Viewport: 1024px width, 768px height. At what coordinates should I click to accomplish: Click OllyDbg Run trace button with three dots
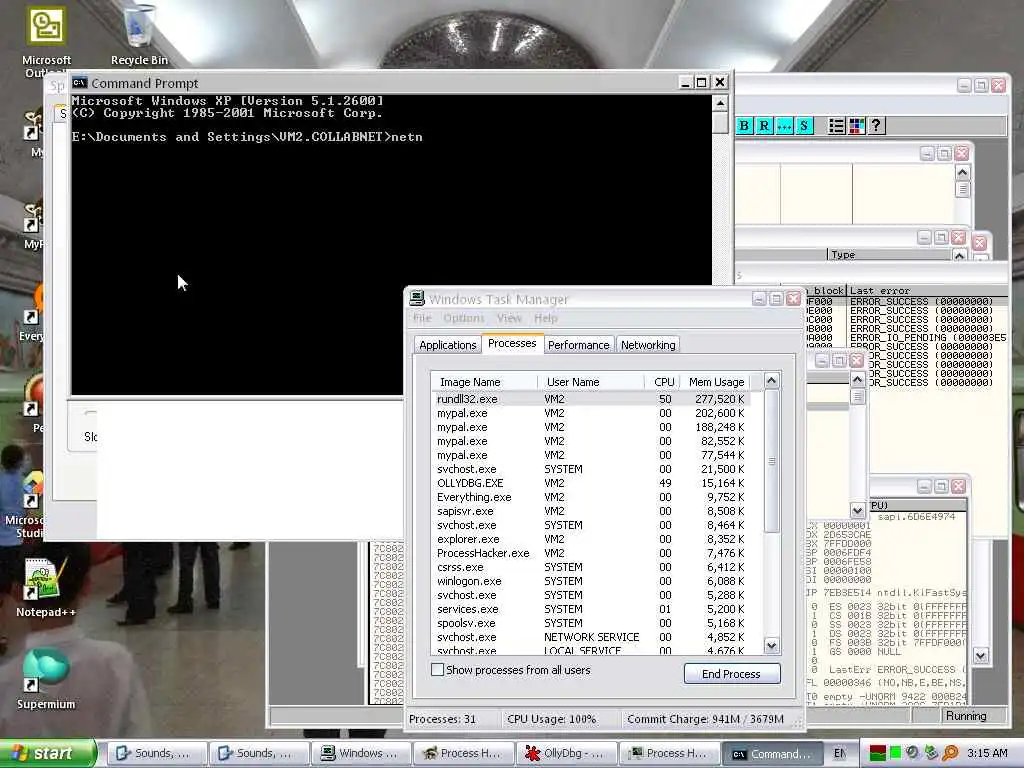784,125
